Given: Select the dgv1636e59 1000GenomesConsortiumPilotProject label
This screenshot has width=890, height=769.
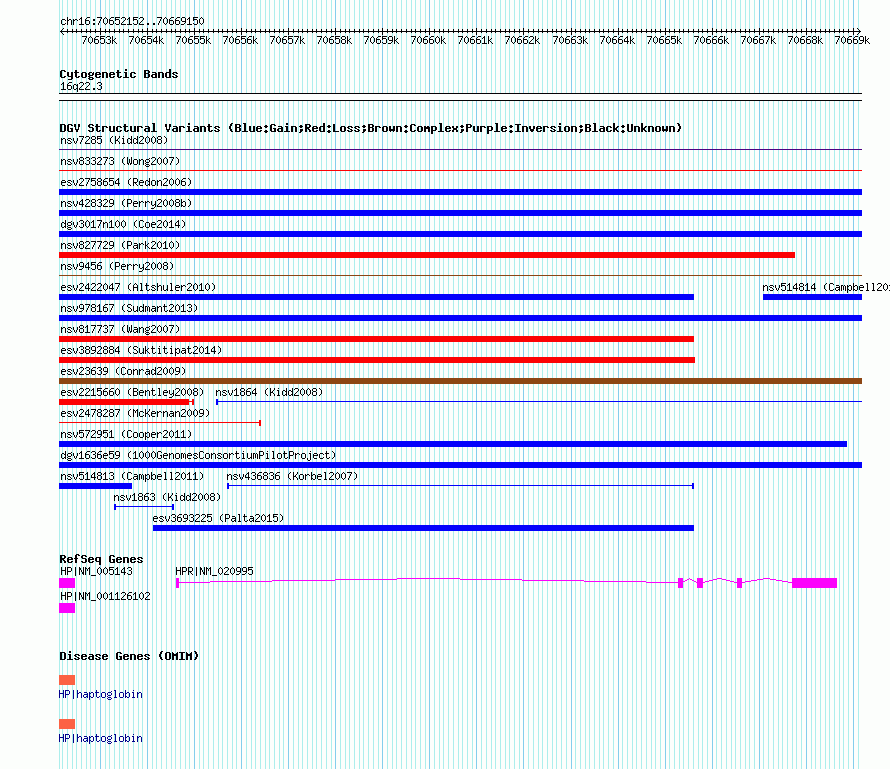Looking at the screenshot, I should click(x=198, y=455).
